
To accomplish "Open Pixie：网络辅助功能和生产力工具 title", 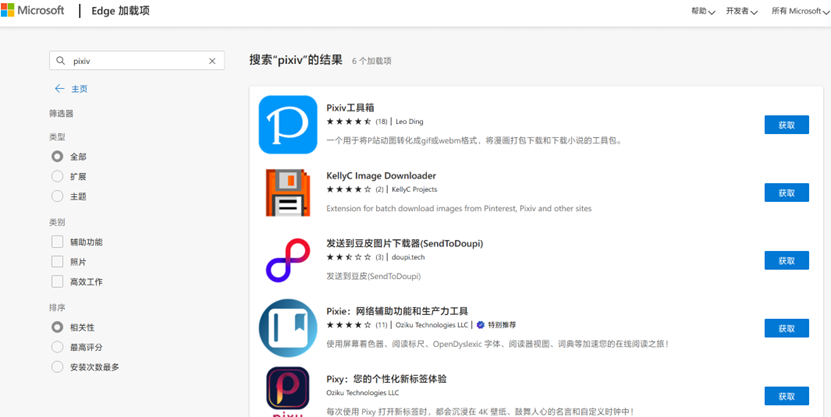I will [397, 311].
